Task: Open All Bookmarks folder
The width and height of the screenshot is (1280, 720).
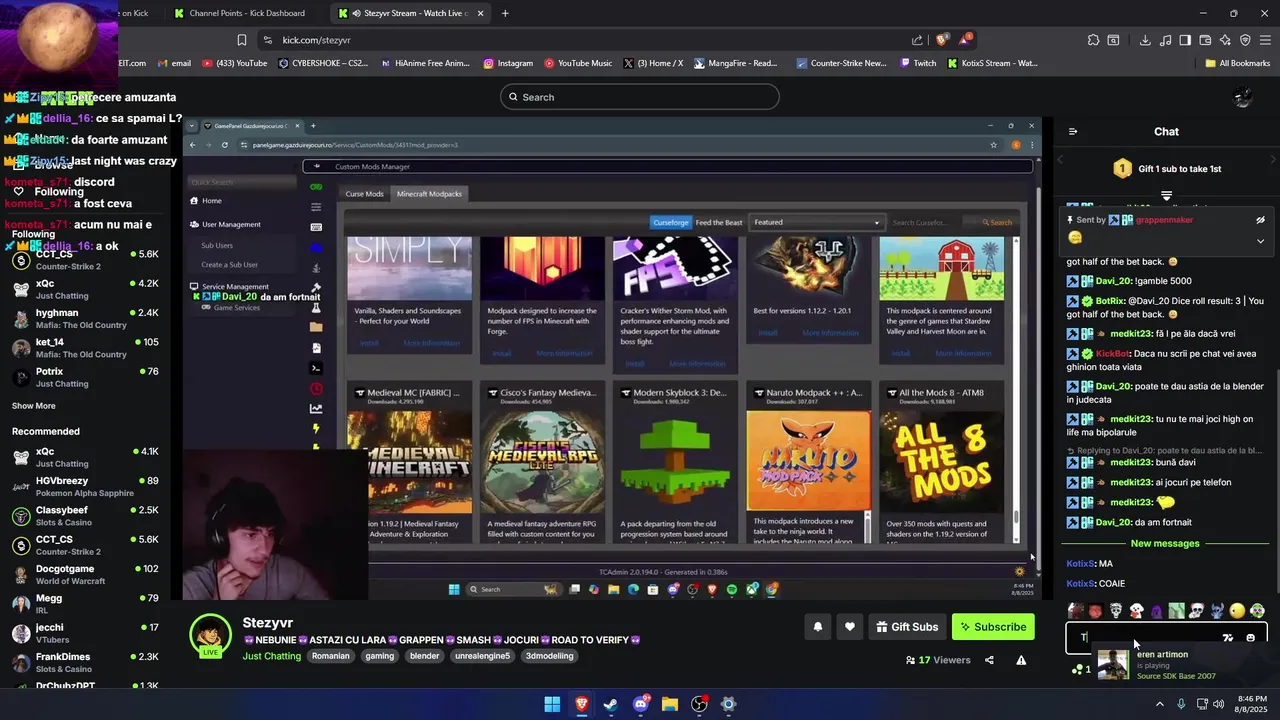Action: click(x=1238, y=63)
